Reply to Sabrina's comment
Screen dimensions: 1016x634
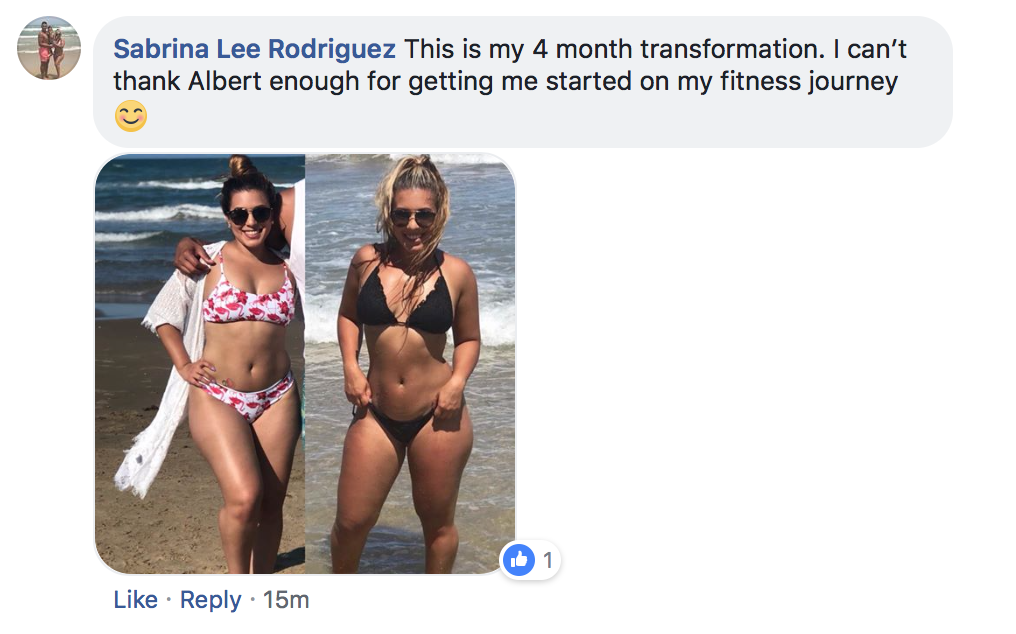pos(211,600)
